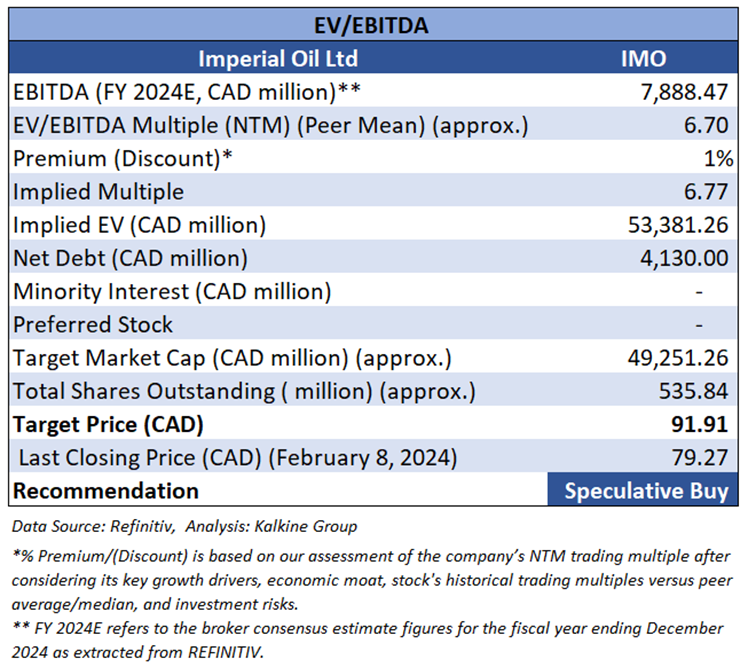Image resolution: width=748 pixels, height=667 pixels.
Task: Click the 1% premium value
Action: point(718,158)
